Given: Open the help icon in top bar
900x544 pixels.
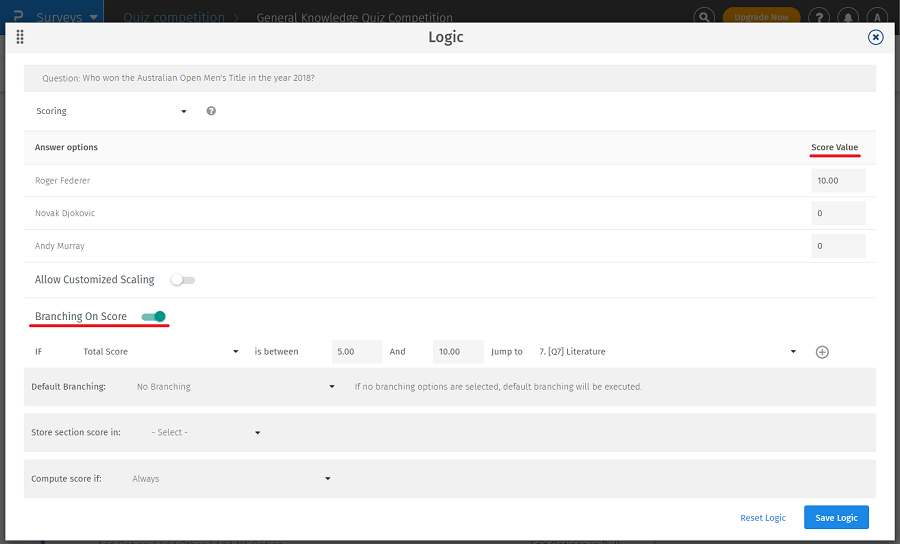Looking at the screenshot, I should pyautogui.click(x=818, y=17).
